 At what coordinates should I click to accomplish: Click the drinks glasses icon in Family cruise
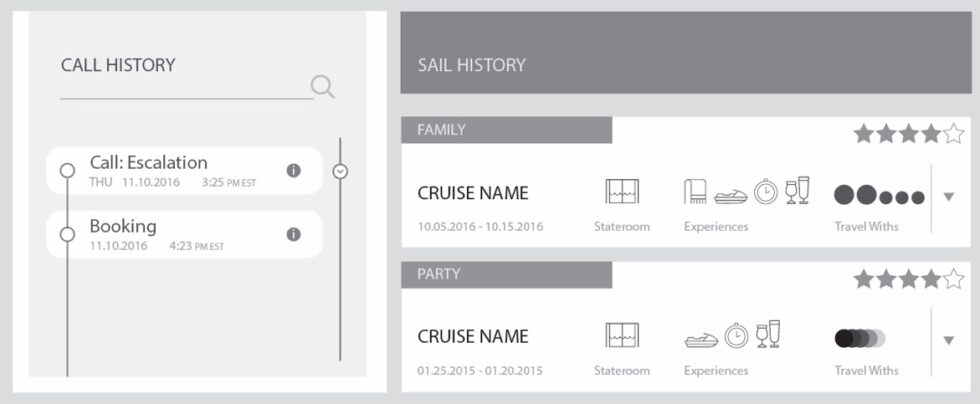(797, 190)
